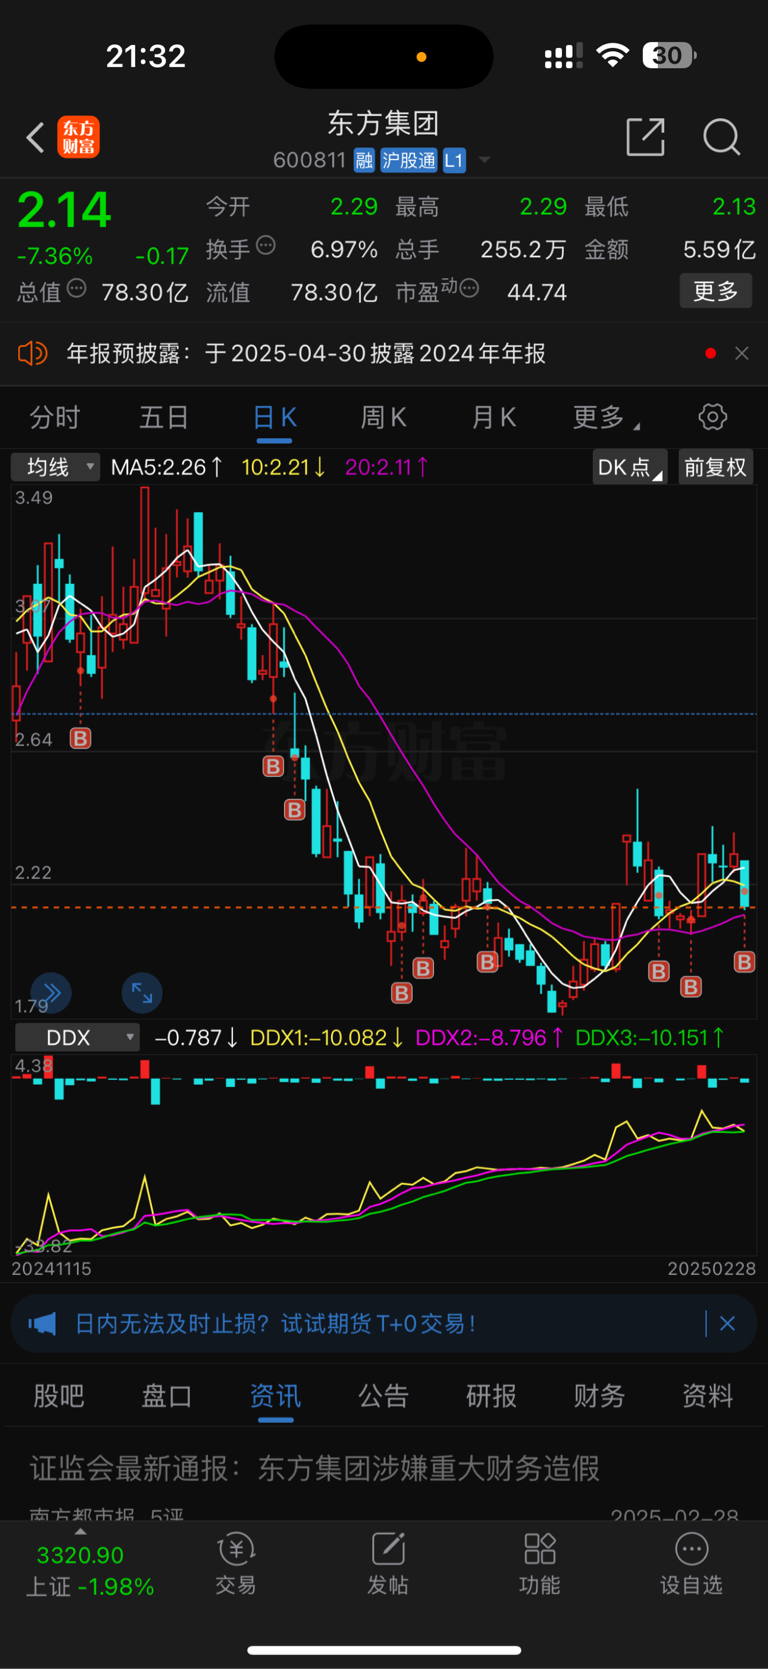Switch to 月K chart tab
768x1669 pixels.
(493, 417)
